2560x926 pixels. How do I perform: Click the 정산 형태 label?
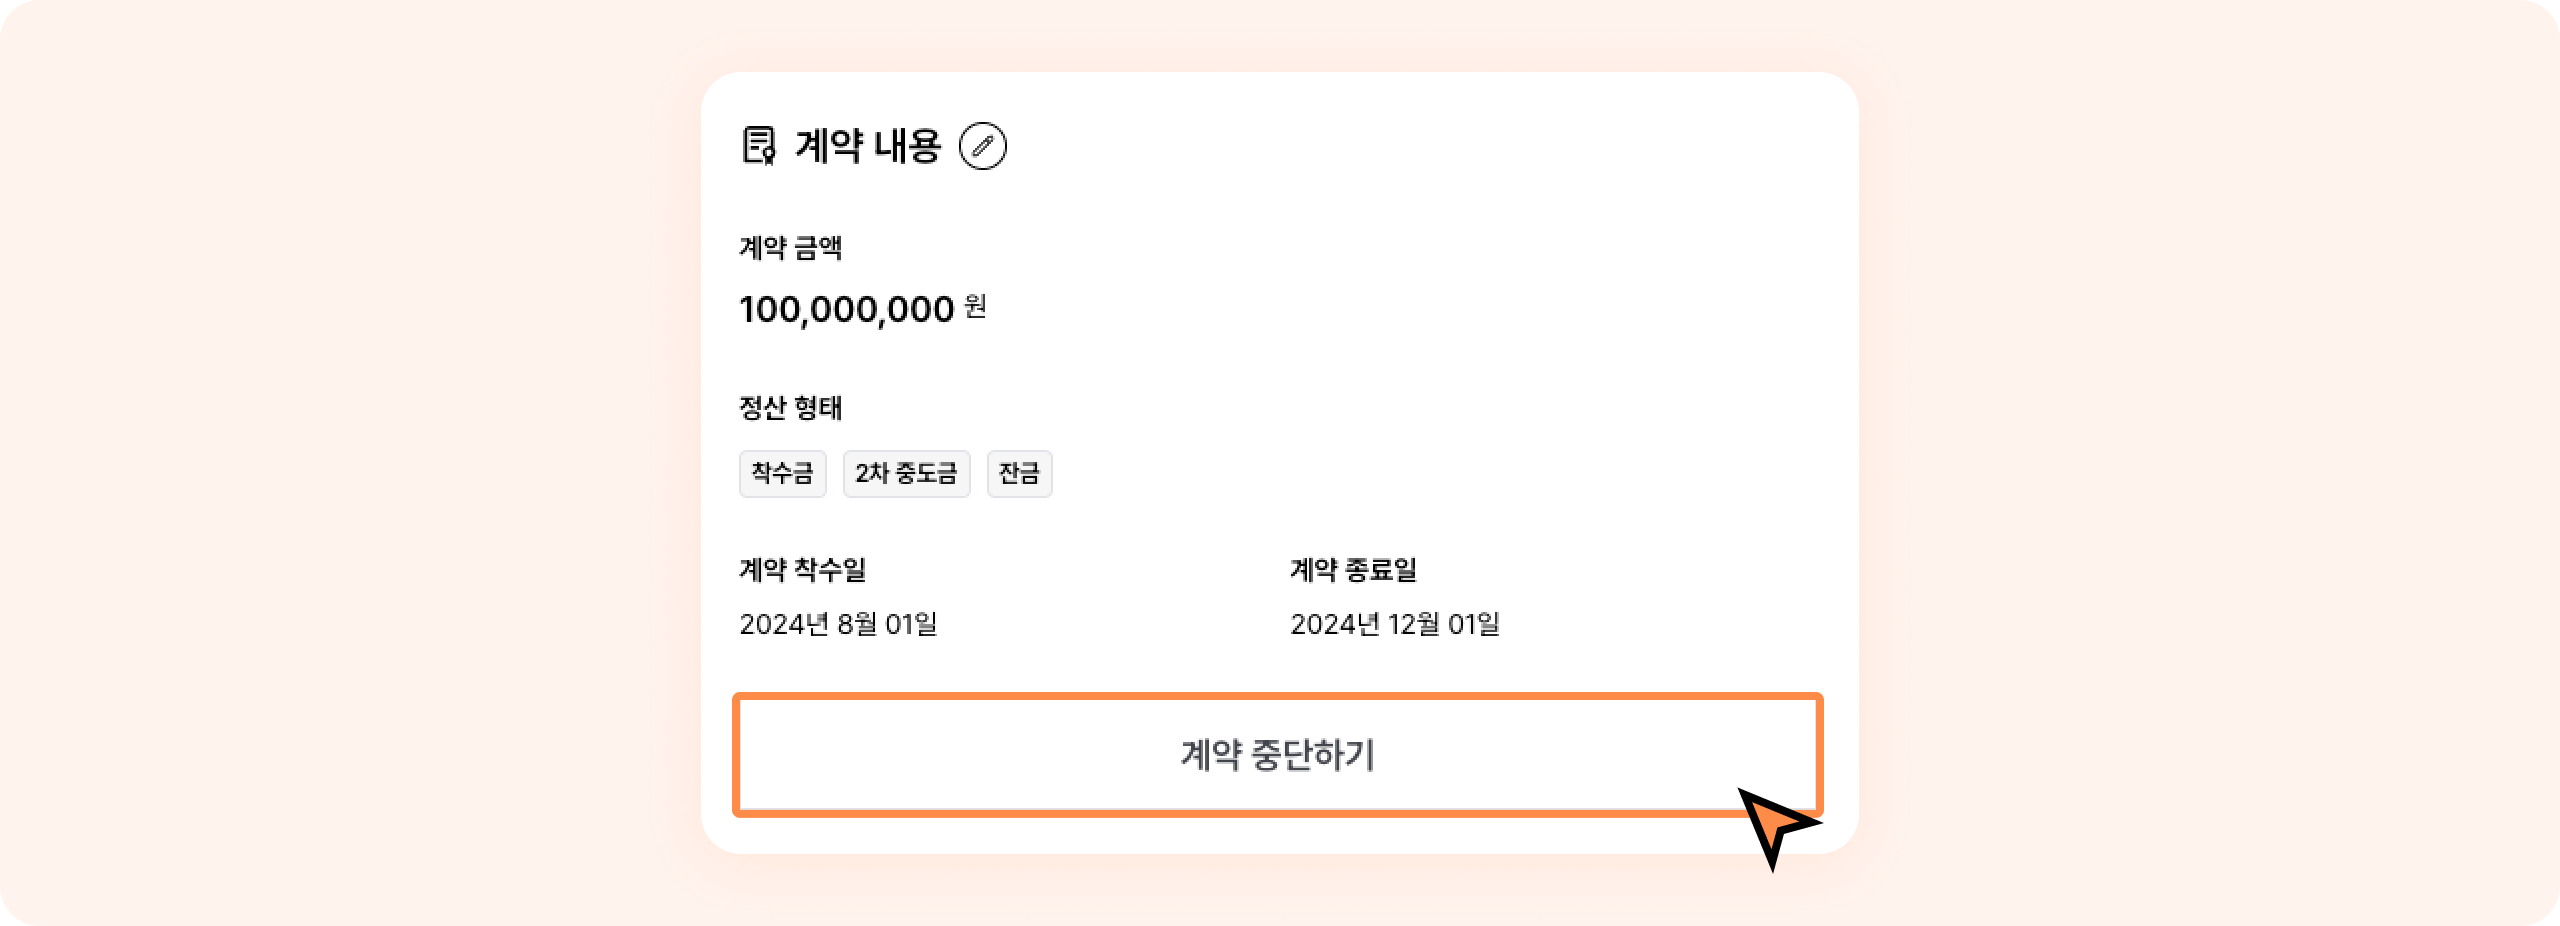790,407
